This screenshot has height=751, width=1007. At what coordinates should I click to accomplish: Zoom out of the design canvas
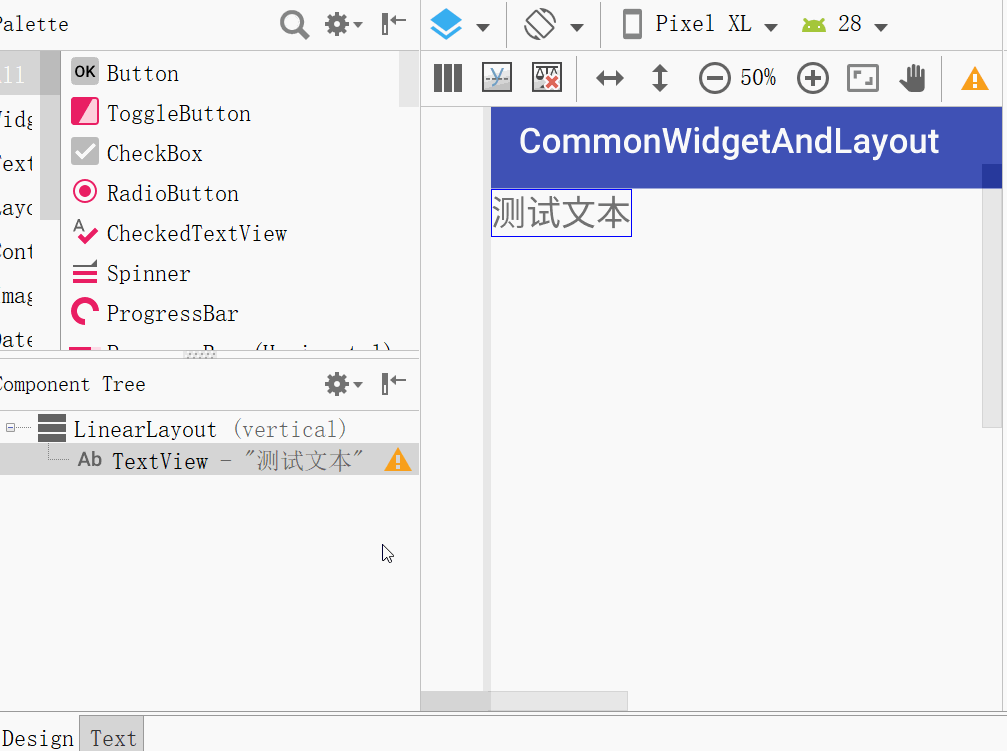click(715, 77)
